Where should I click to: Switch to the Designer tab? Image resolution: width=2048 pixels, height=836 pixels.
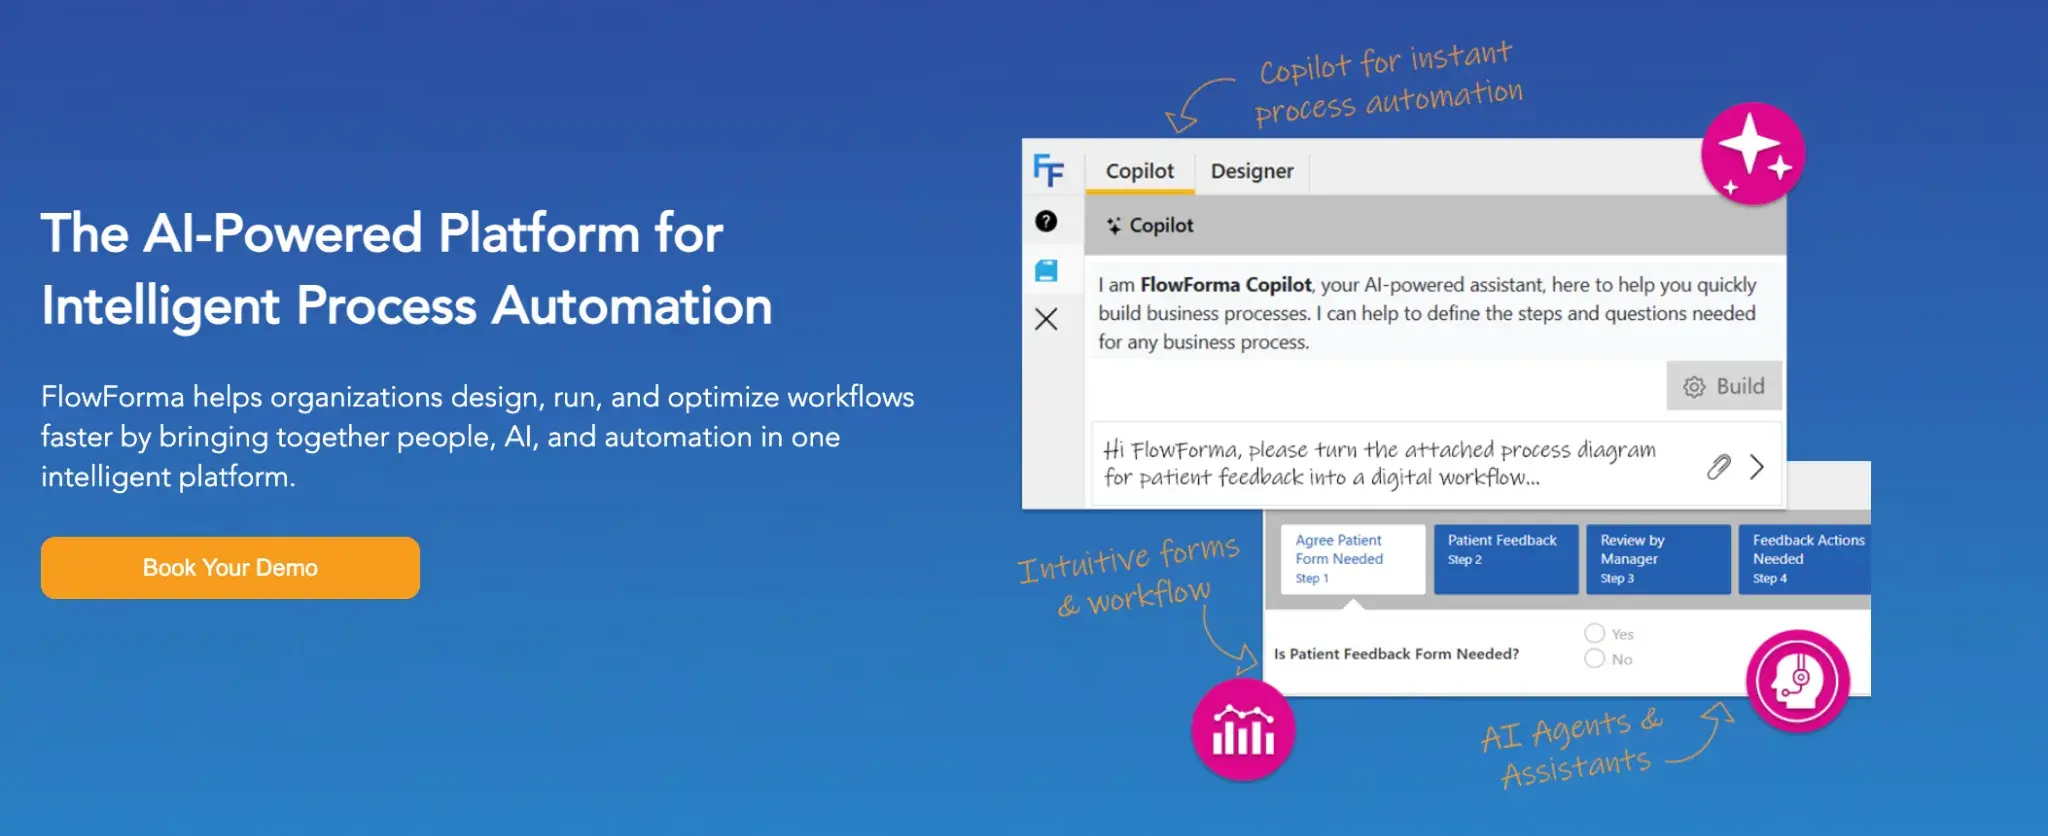click(x=1252, y=171)
